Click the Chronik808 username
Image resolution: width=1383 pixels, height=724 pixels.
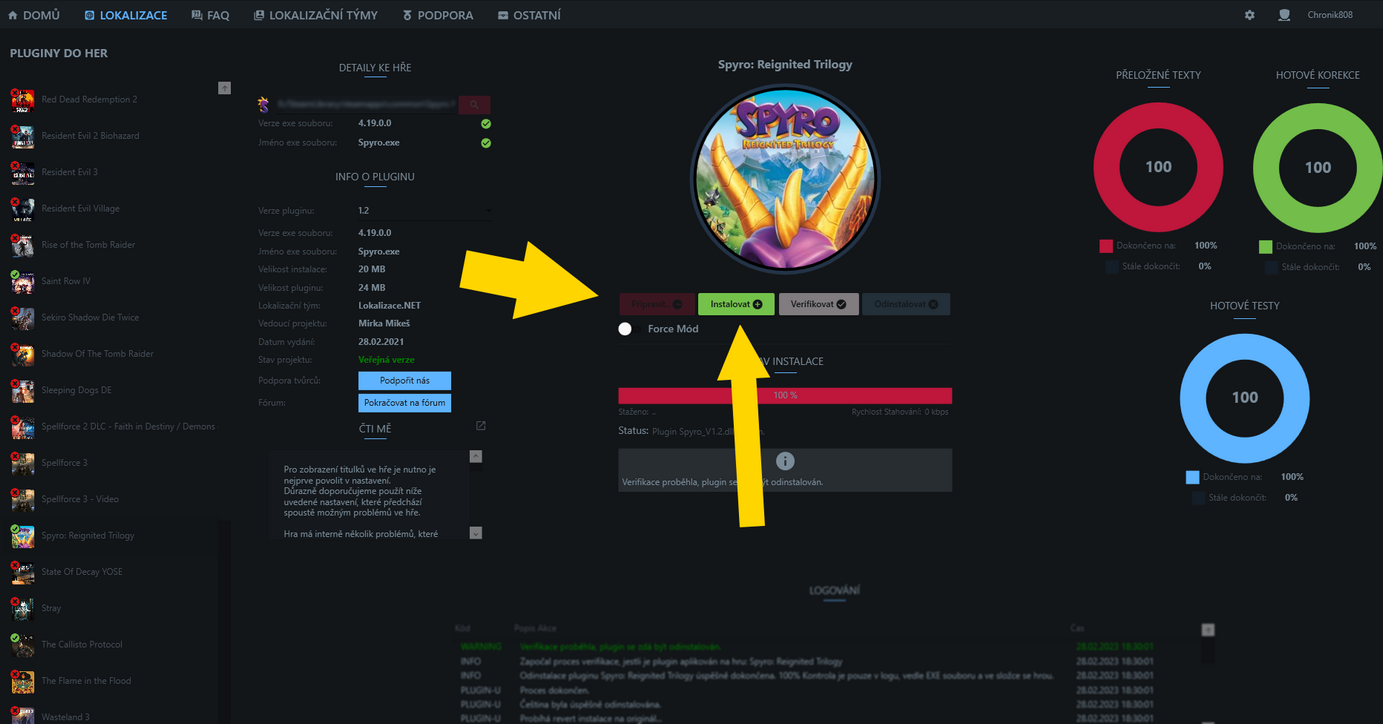[x=1331, y=15]
